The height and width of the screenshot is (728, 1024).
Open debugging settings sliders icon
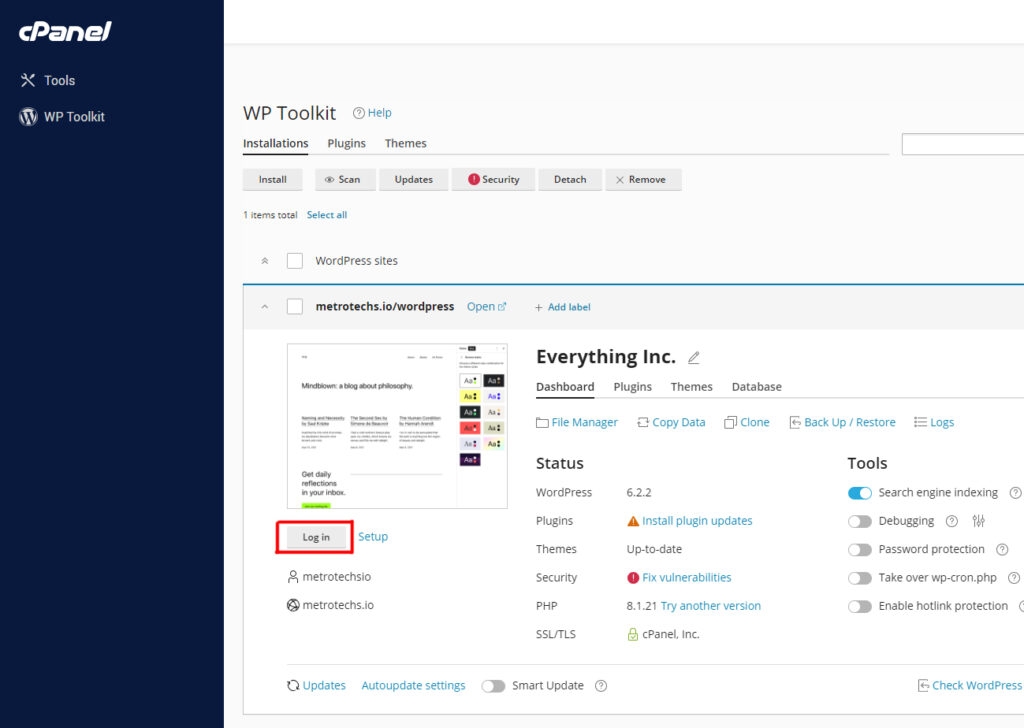coord(978,521)
